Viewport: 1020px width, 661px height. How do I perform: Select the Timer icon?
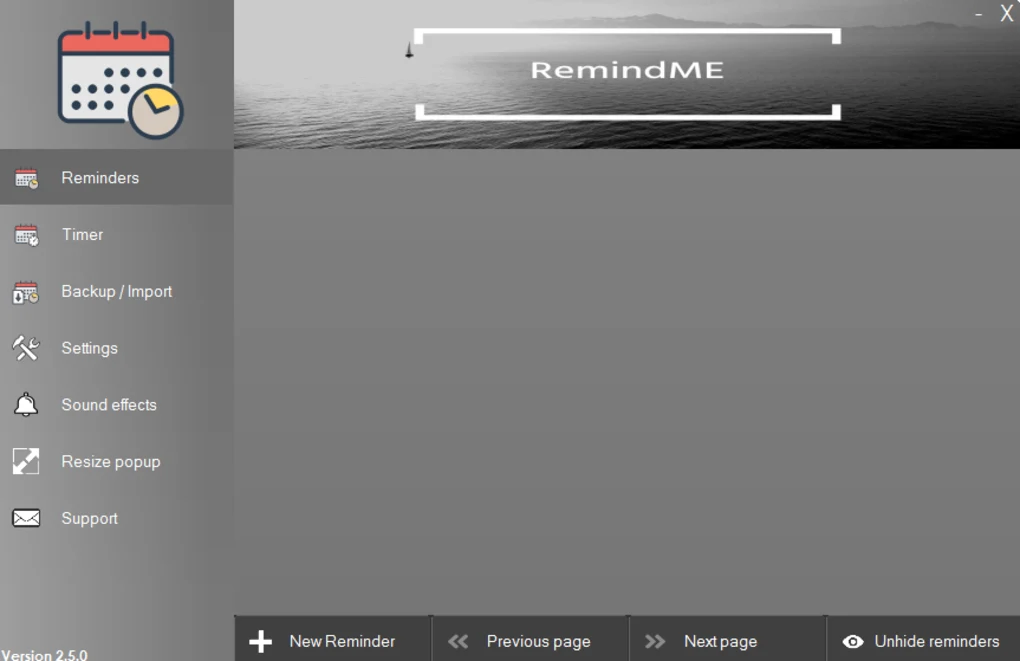[x=27, y=234]
